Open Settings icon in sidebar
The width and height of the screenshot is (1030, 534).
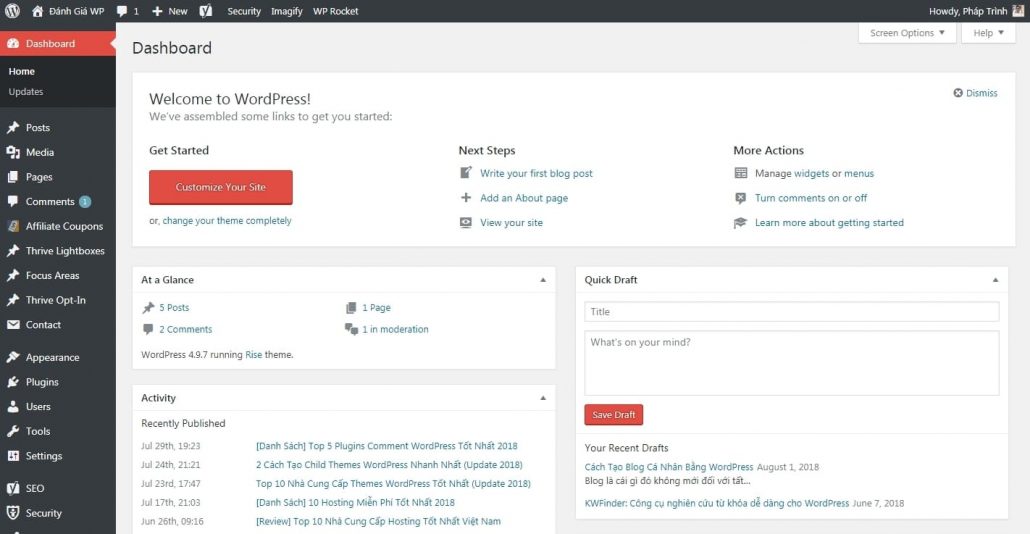(x=13, y=456)
